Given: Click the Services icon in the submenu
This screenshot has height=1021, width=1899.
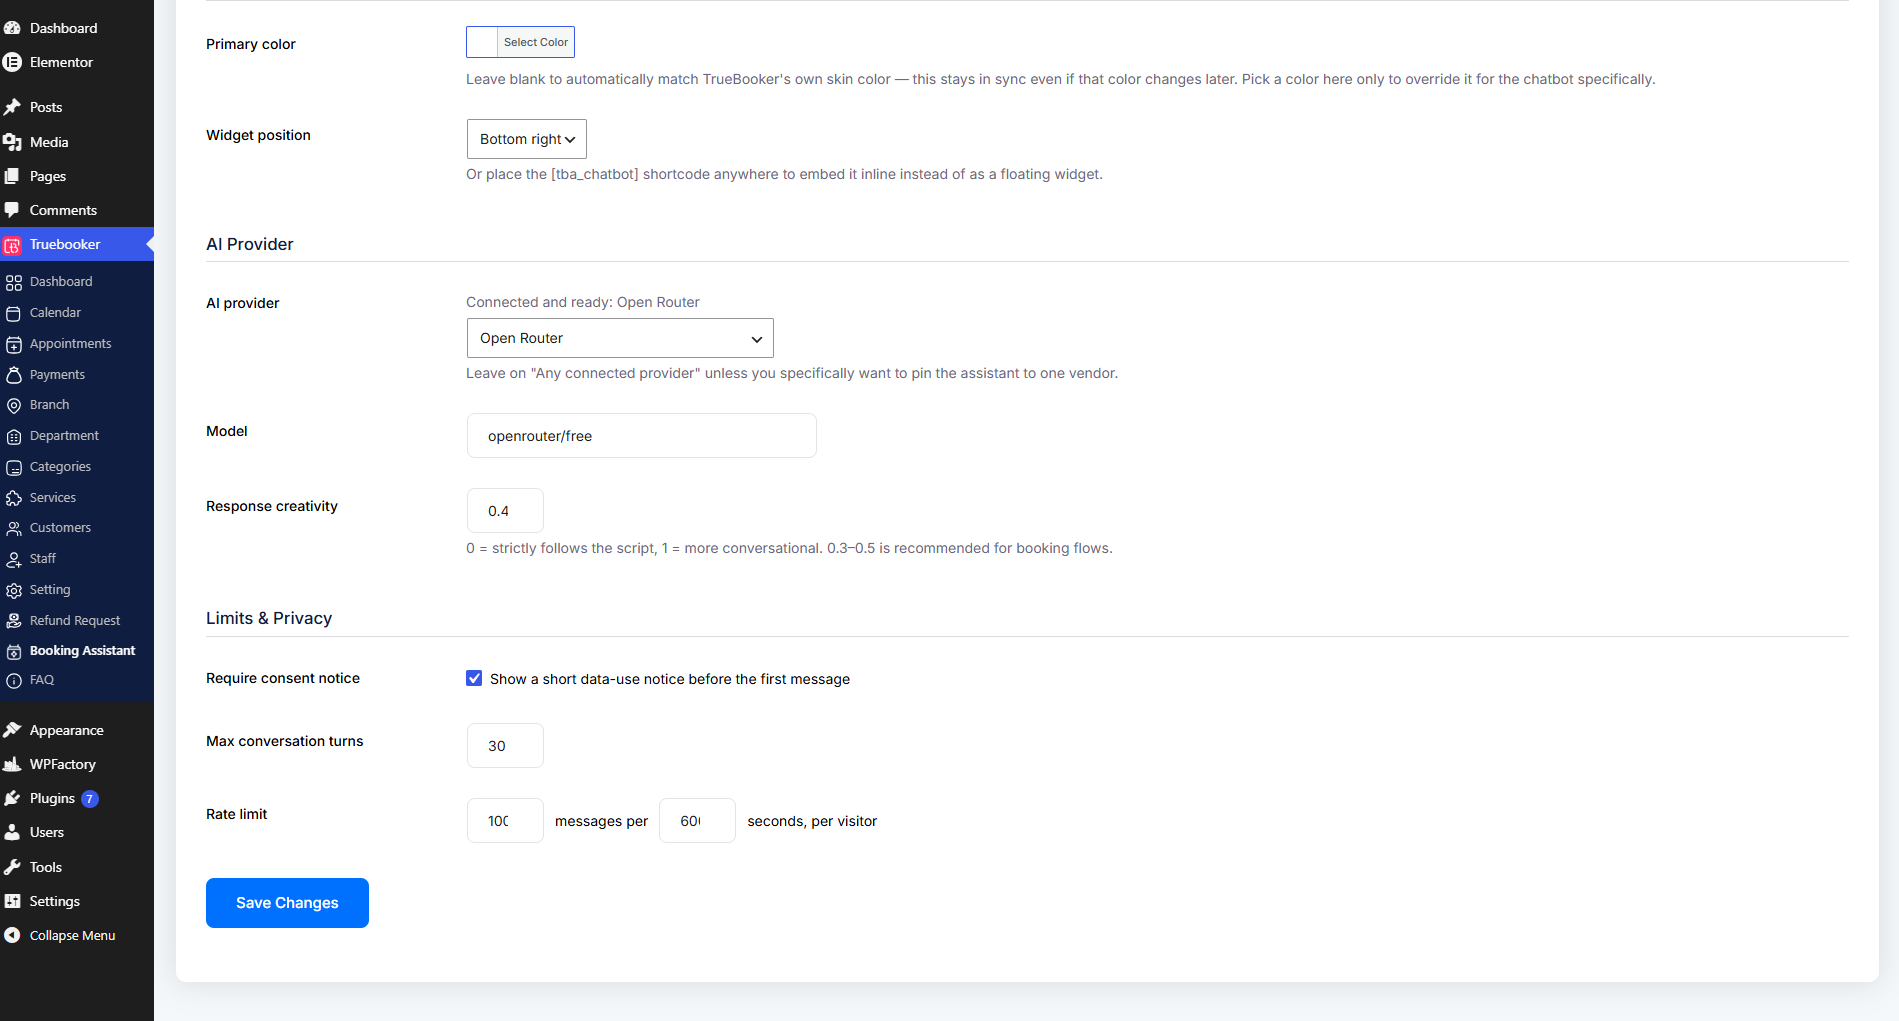Looking at the screenshot, I should [14, 498].
